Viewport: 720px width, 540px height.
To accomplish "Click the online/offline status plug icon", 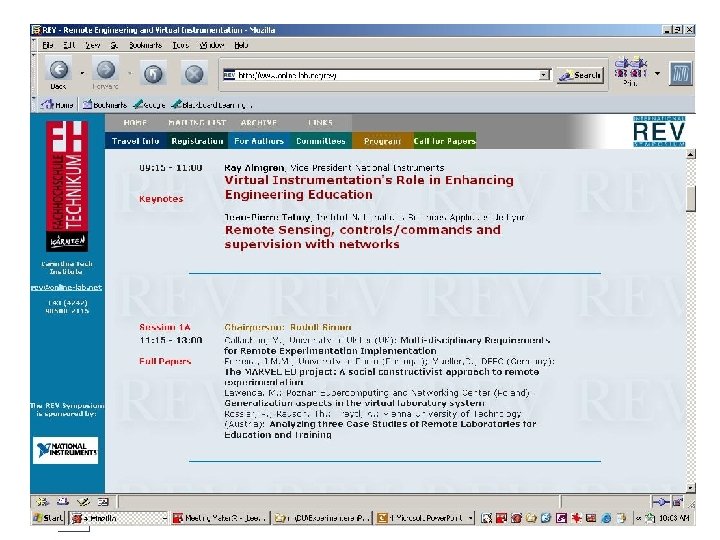I will pyautogui.click(x=661, y=502).
